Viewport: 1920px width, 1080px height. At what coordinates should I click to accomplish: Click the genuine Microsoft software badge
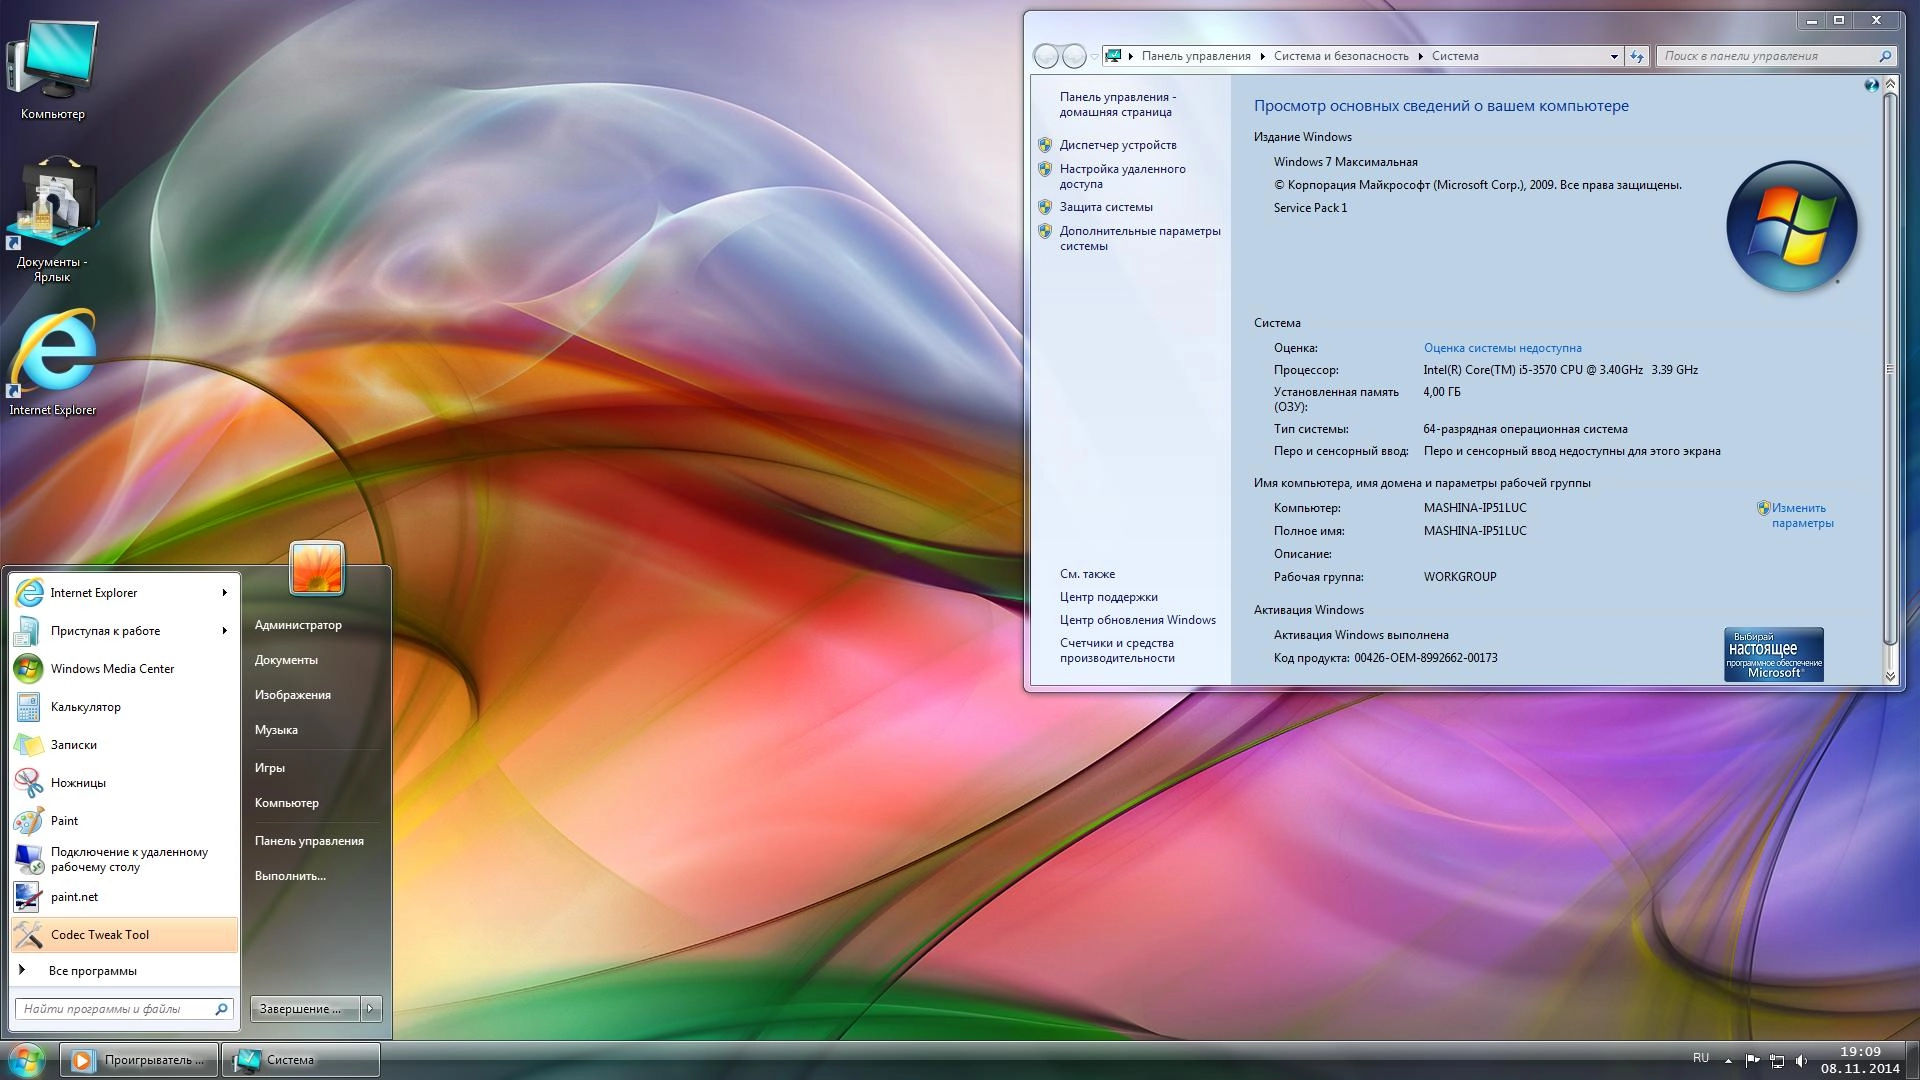click(1773, 655)
